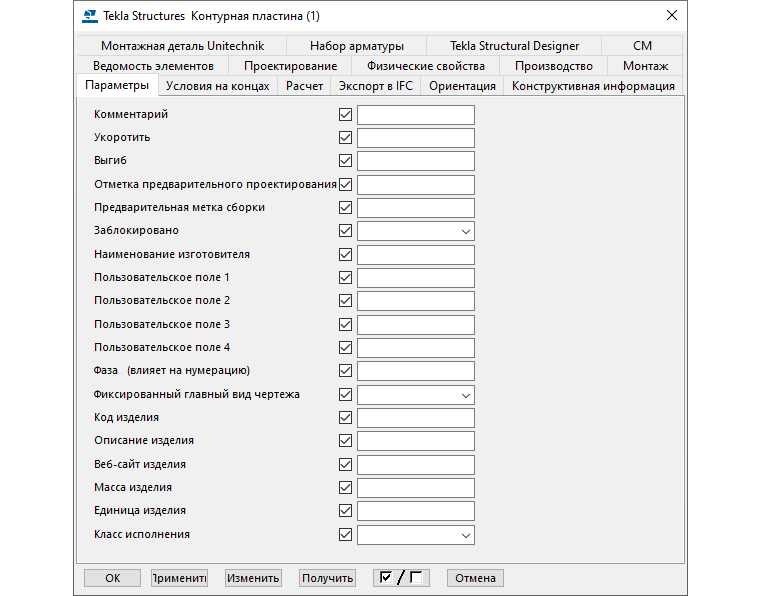Focus the Код изделия field
This screenshot has width=760, height=596.
[x=416, y=418]
